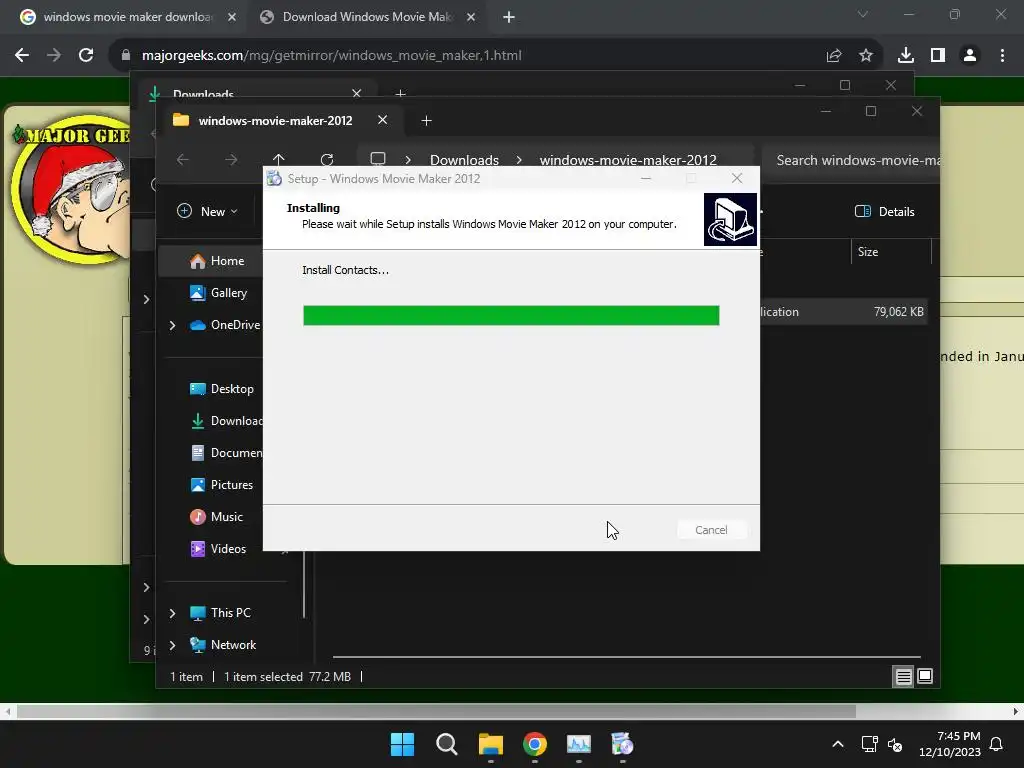The image size is (1024, 768).
Task: Select OneDrive in the navigation pane
Action: coord(225,325)
